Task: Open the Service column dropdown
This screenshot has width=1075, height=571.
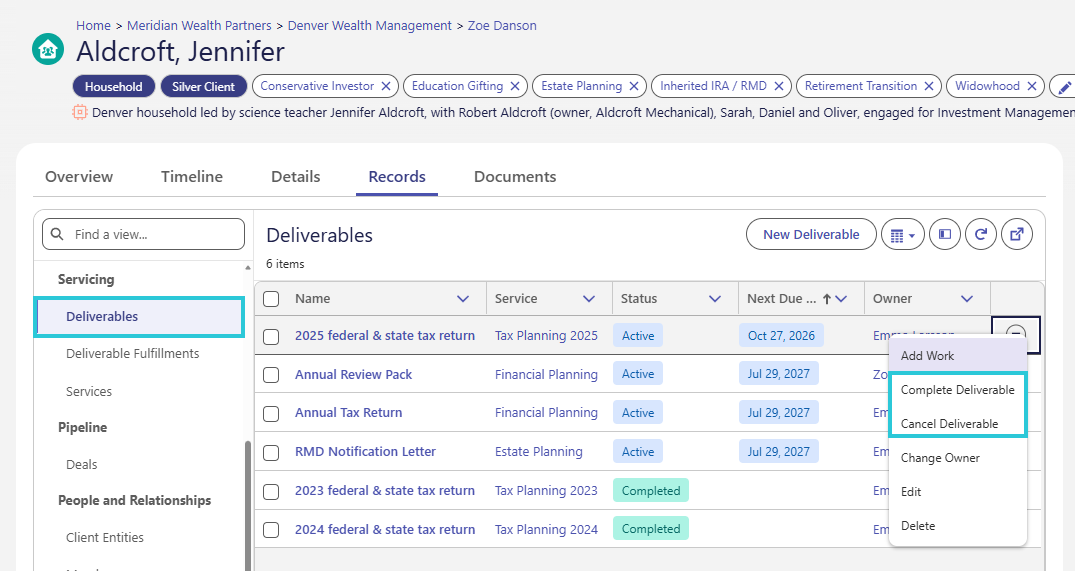Action: pyautogui.click(x=589, y=299)
